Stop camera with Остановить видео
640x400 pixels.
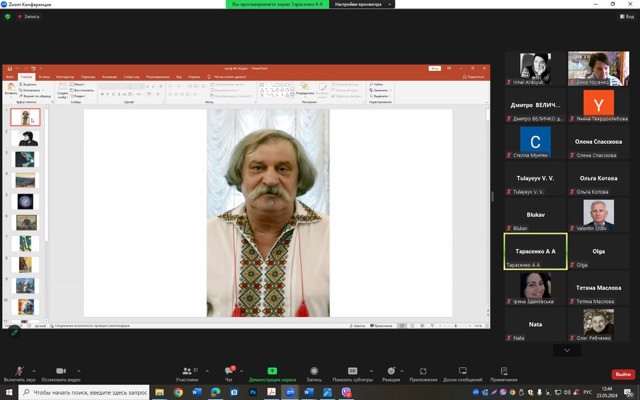(x=60, y=372)
